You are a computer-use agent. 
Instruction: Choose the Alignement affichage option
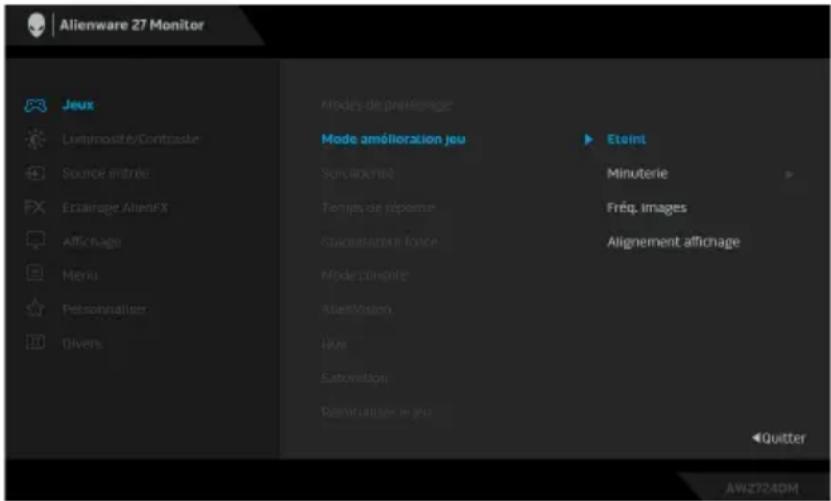pos(673,242)
